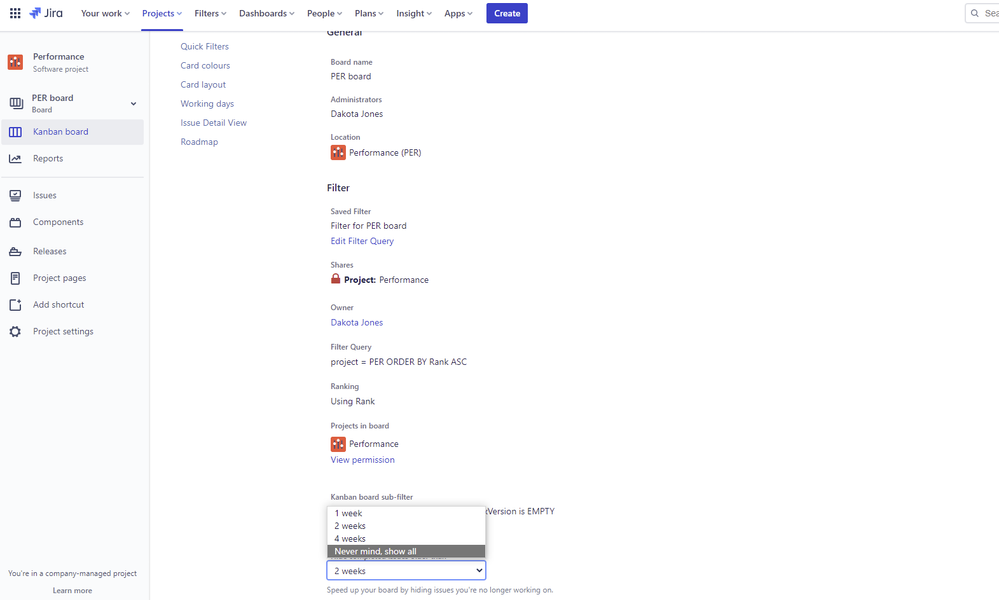
Task: Open Card layout settings
Action: tap(203, 85)
